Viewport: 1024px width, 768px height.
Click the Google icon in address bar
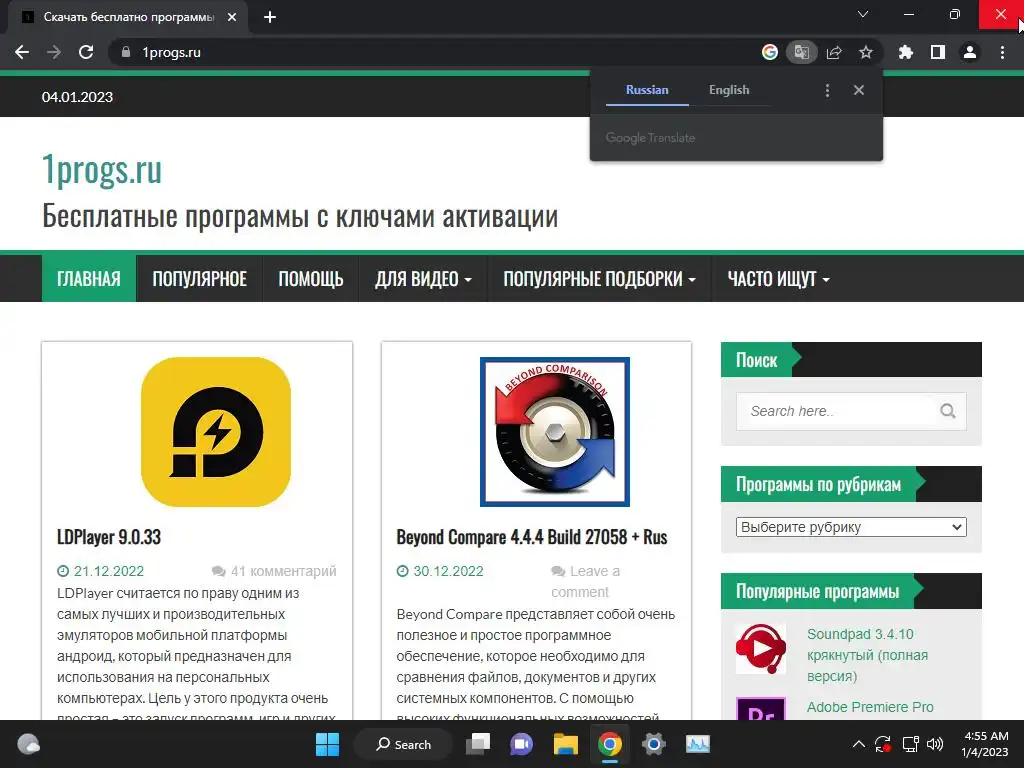click(x=770, y=52)
